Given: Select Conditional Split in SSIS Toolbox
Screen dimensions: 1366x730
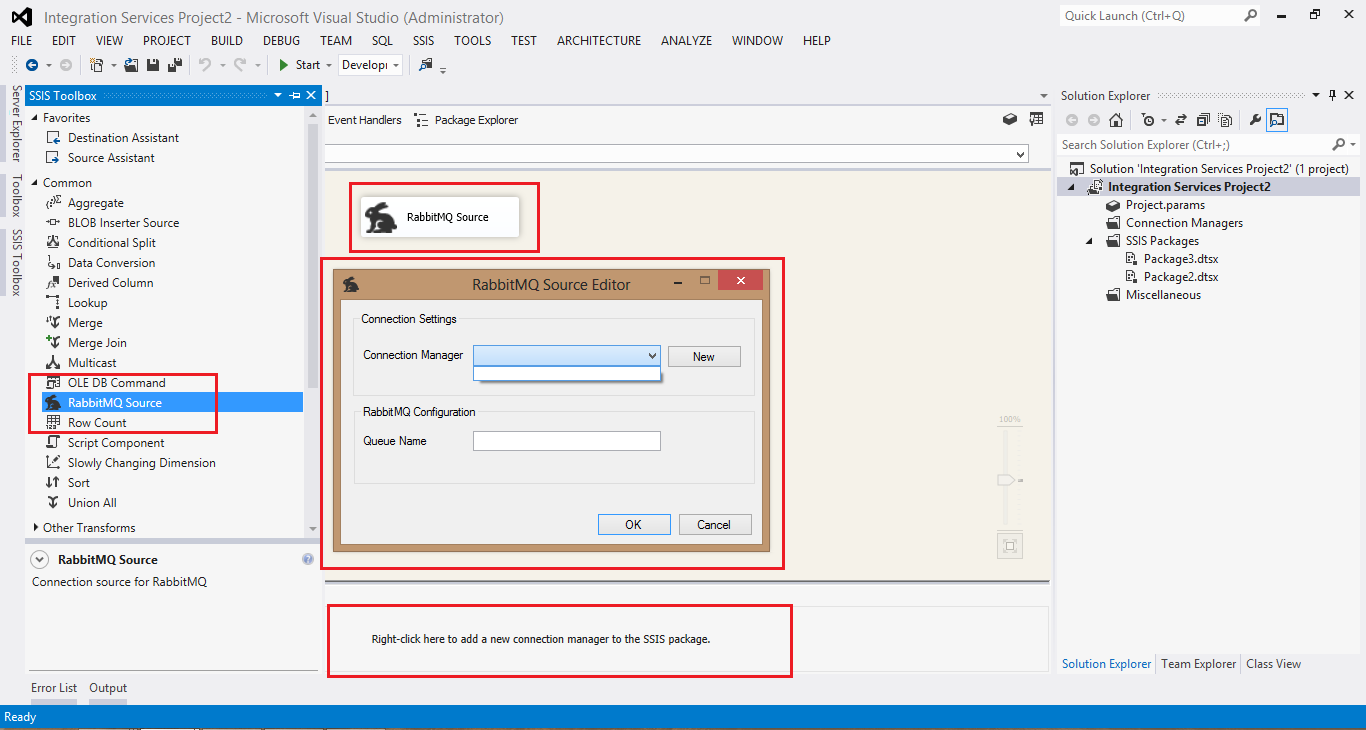Looking at the screenshot, I should (x=112, y=243).
